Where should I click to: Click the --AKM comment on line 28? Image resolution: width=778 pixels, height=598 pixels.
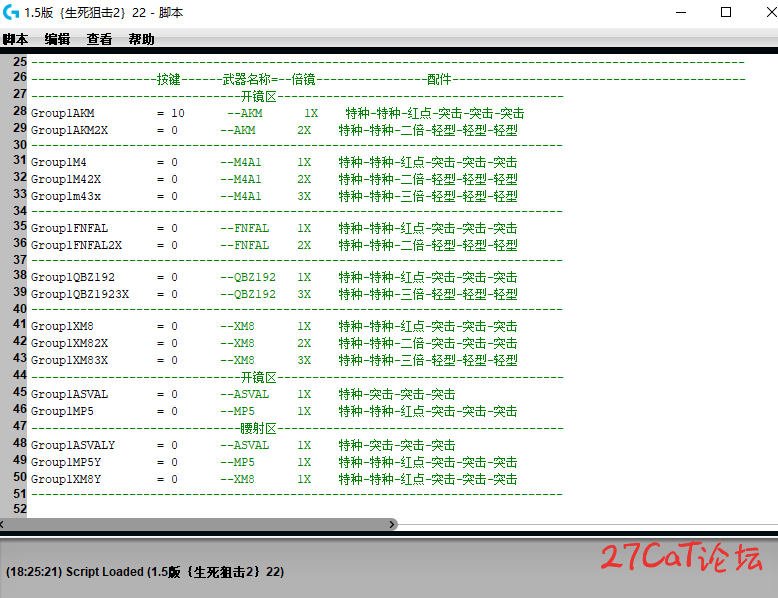point(245,113)
